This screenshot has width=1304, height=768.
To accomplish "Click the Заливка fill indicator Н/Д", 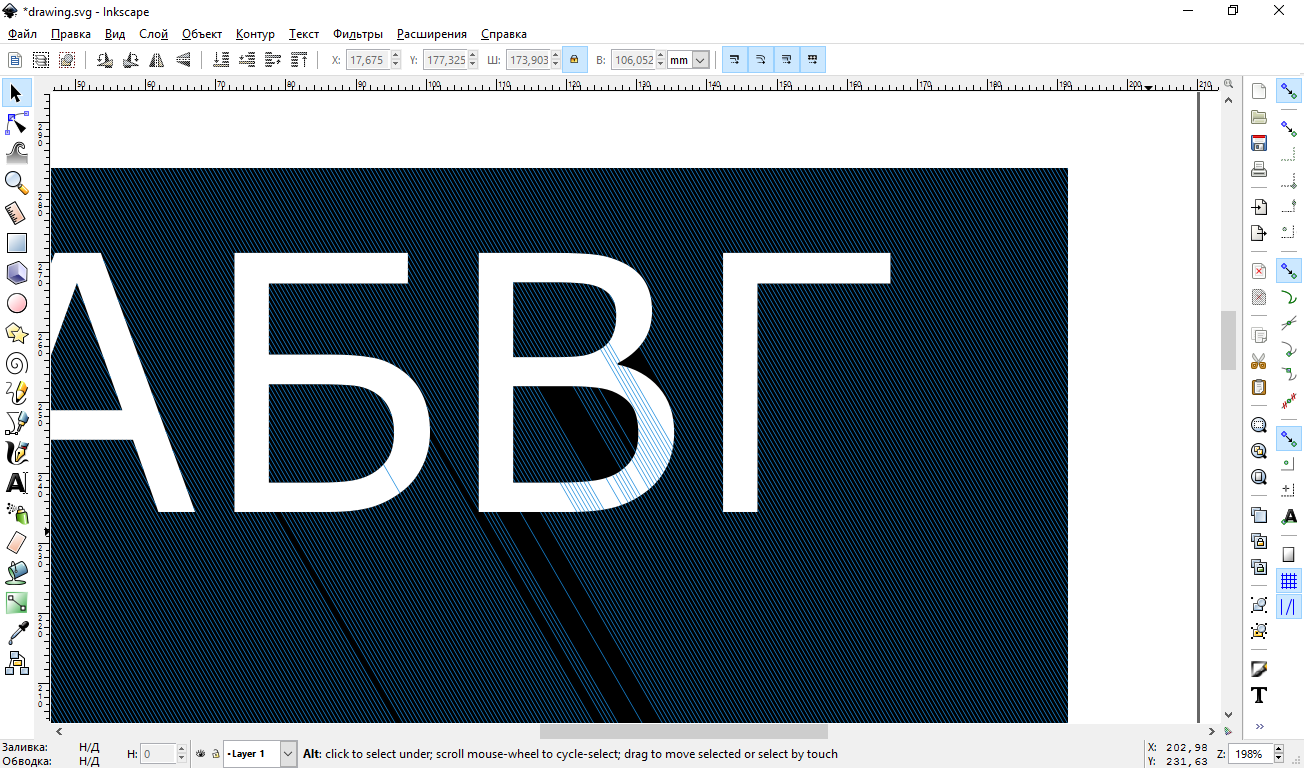I will click(x=89, y=747).
